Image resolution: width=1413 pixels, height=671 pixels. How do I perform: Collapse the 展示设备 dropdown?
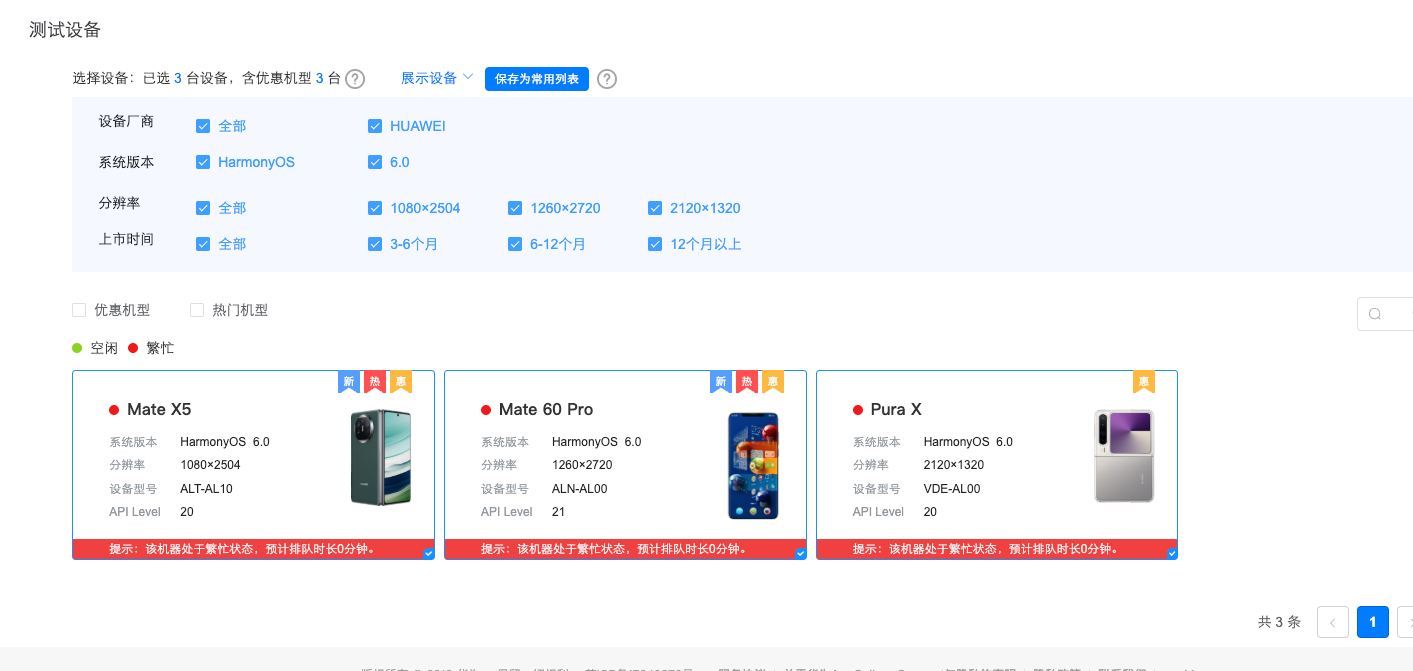[437, 78]
